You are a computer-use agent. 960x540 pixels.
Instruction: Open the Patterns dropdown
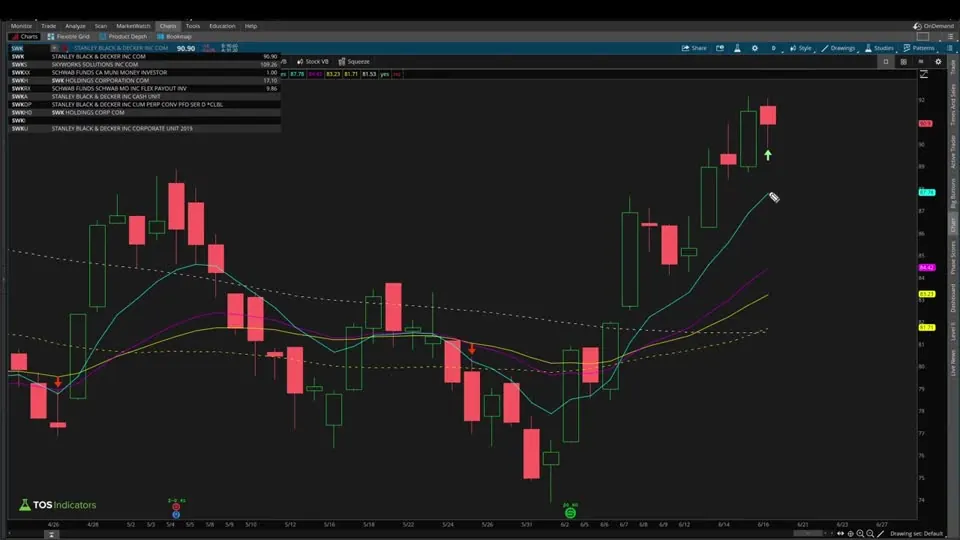click(920, 48)
